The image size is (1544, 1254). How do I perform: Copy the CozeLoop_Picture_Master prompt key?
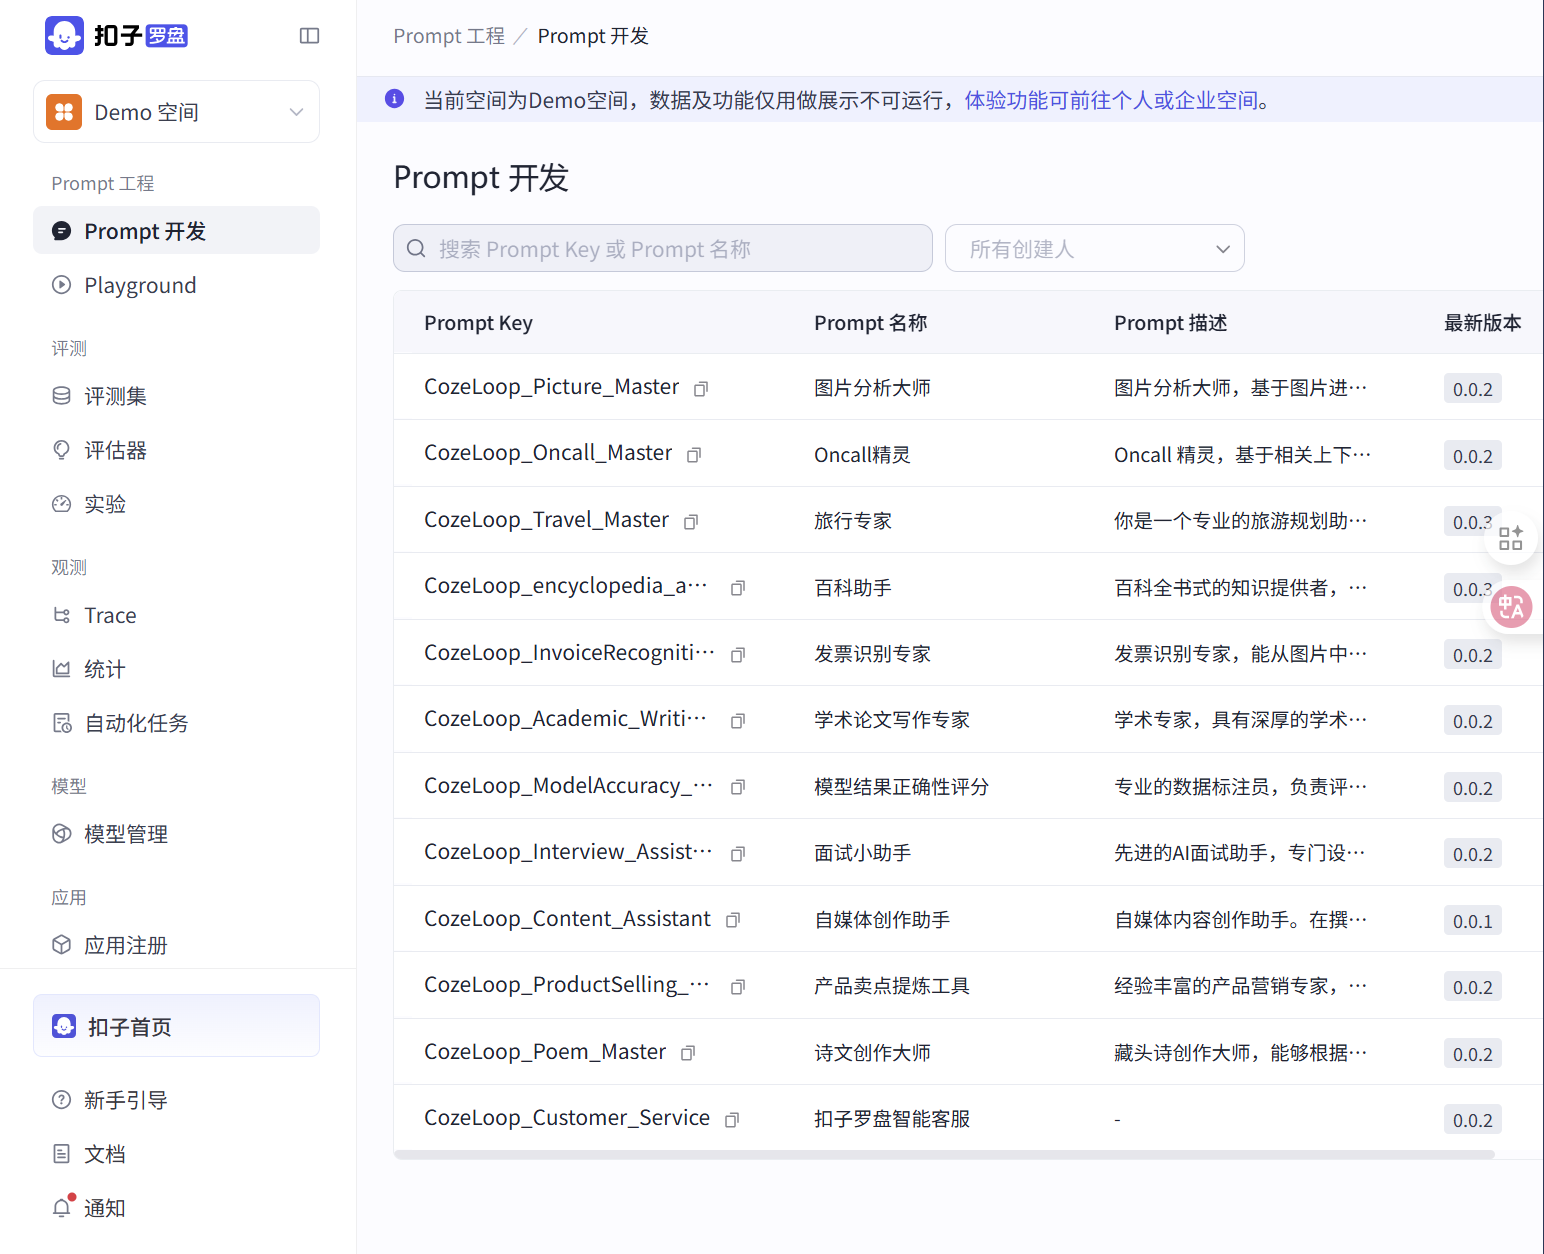[701, 389]
